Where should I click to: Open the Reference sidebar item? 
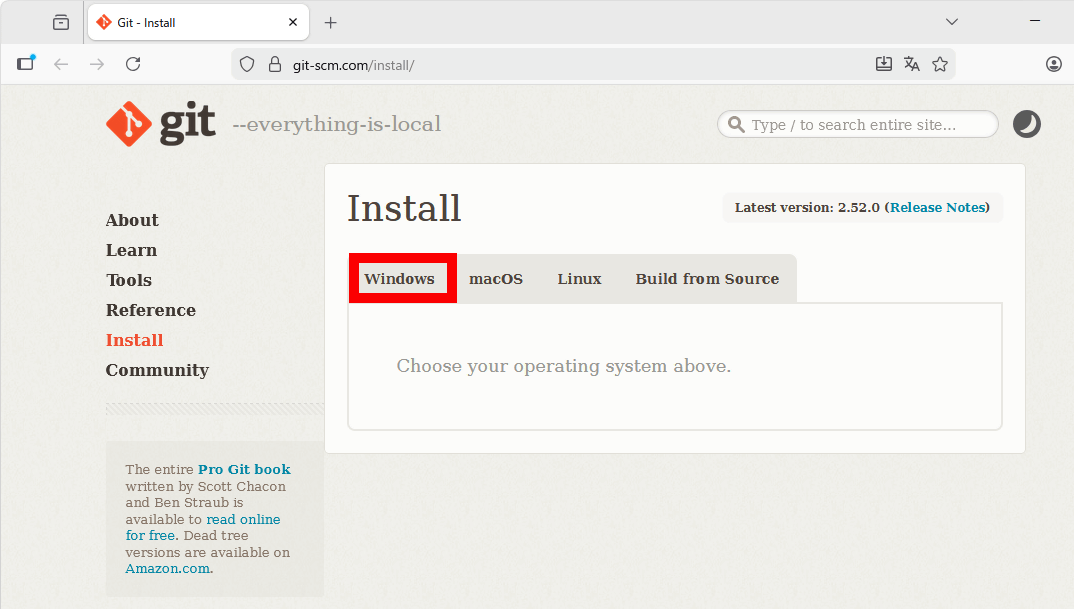coord(151,310)
